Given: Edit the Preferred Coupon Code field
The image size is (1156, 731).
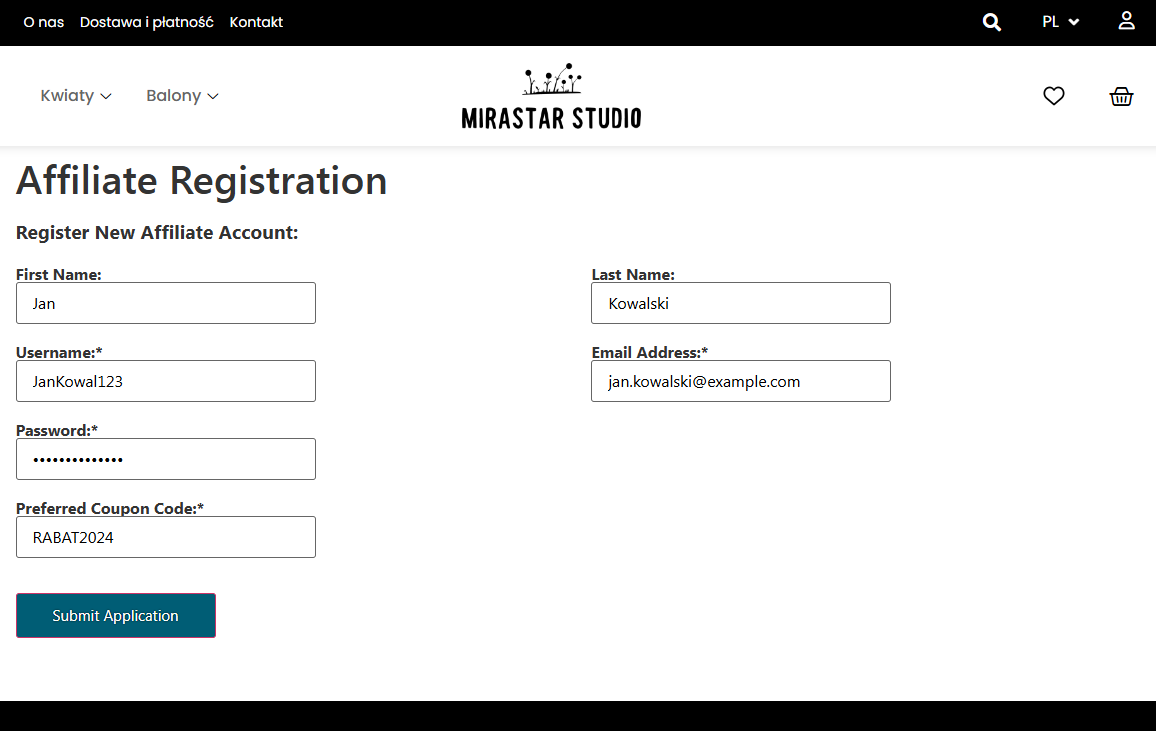Looking at the screenshot, I should (x=166, y=537).
